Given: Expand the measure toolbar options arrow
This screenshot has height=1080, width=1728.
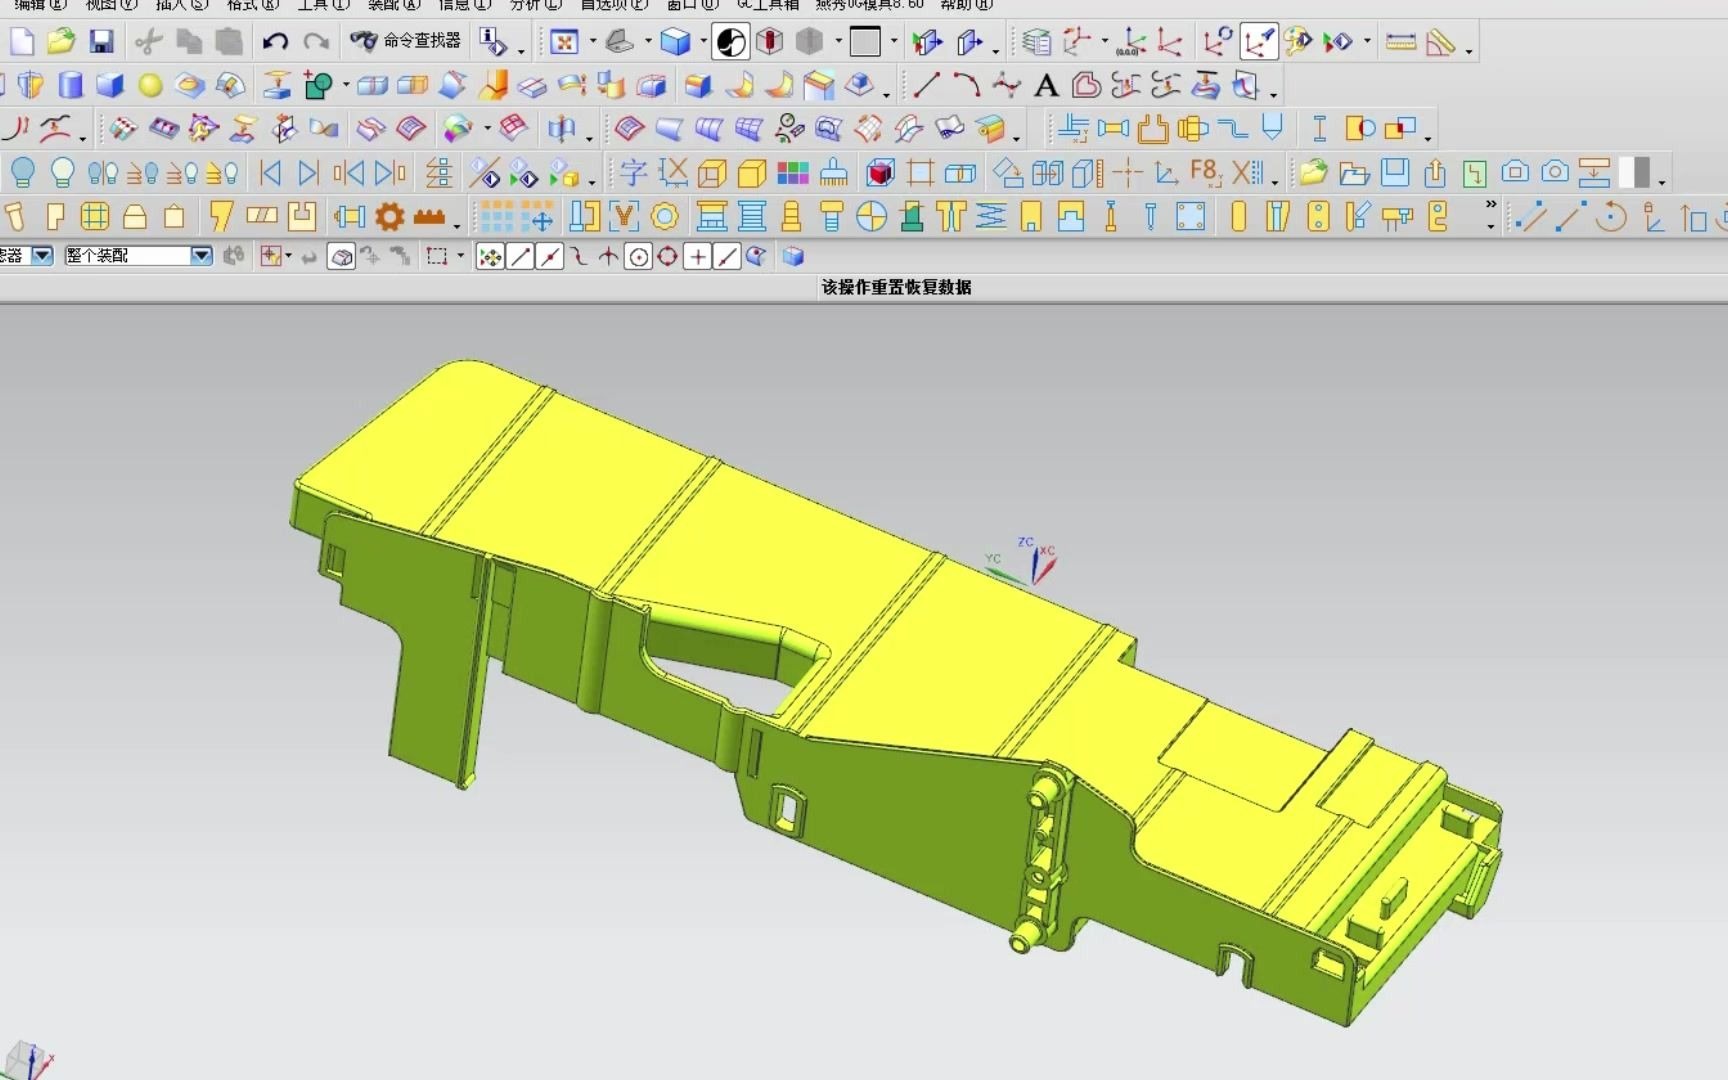Looking at the screenshot, I should [1469, 50].
